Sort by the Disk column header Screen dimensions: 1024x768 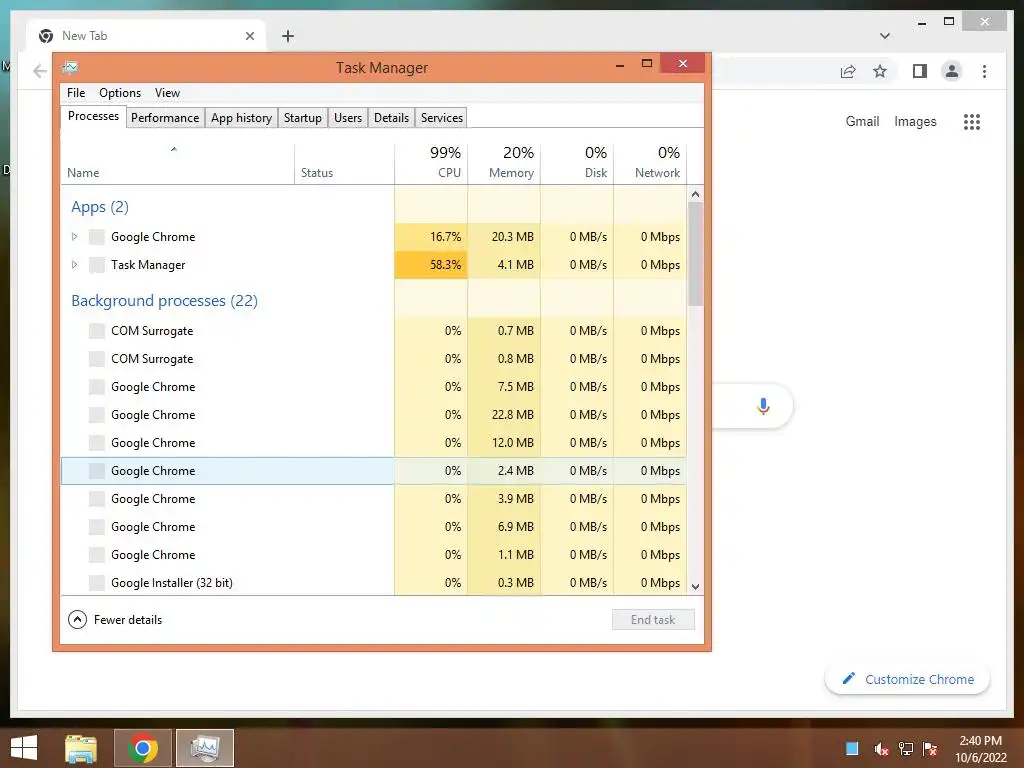(x=577, y=165)
